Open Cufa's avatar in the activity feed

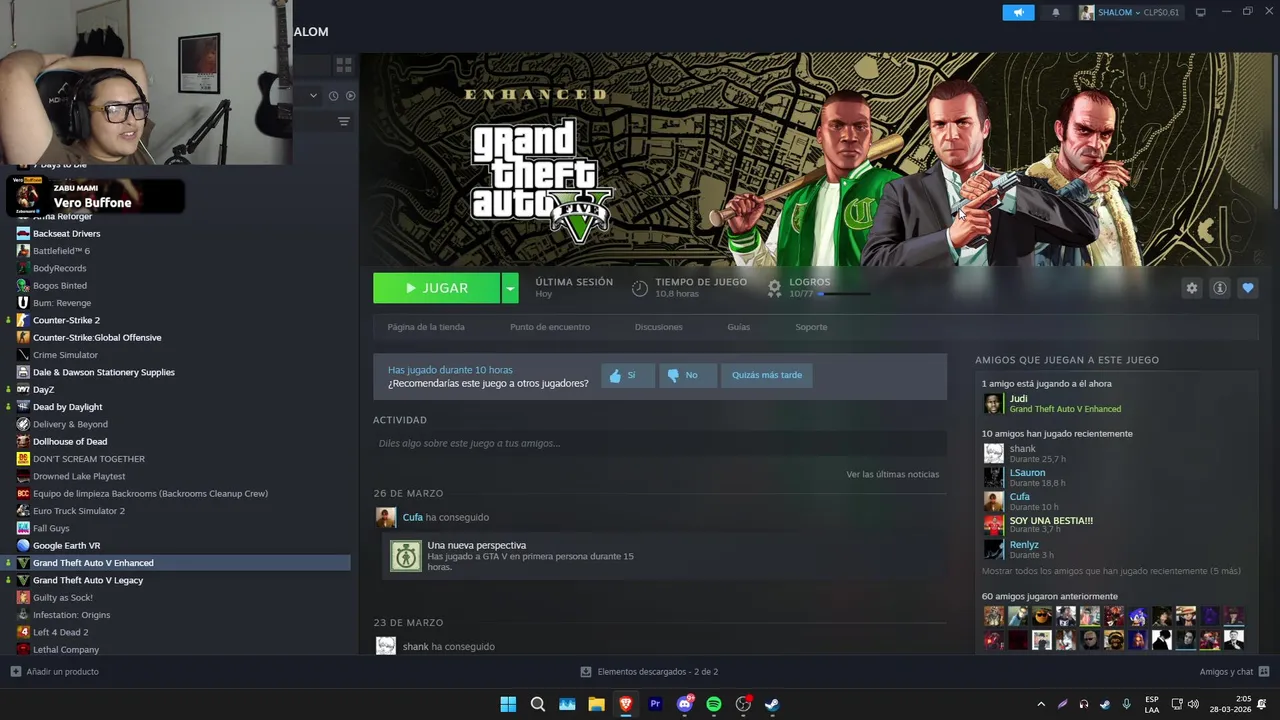pyautogui.click(x=386, y=517)
